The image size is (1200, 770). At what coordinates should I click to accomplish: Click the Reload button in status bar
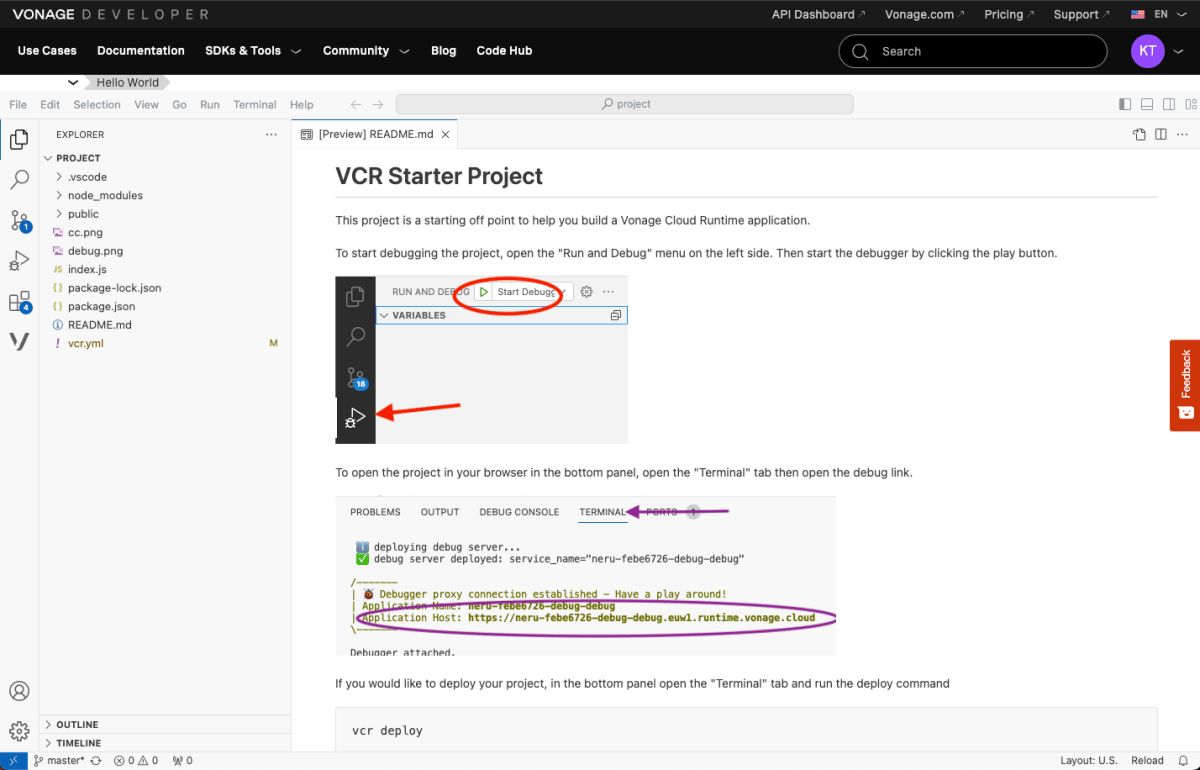tap(1147, 761)
